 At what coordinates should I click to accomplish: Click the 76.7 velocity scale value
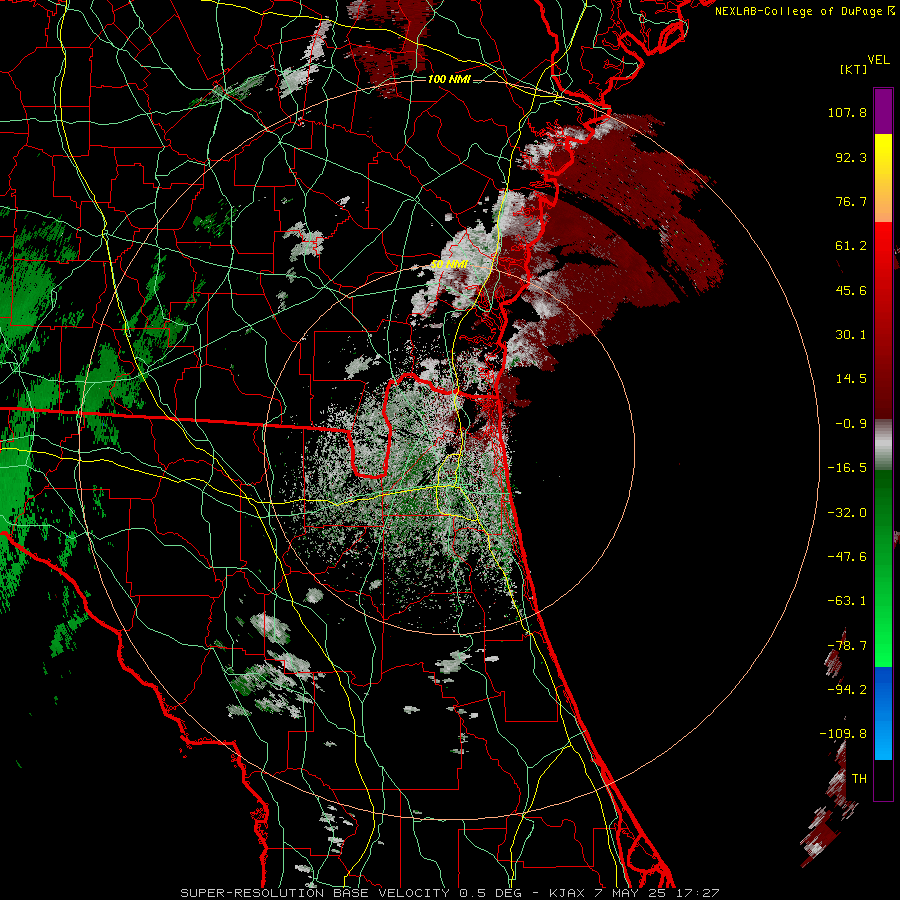851,201
